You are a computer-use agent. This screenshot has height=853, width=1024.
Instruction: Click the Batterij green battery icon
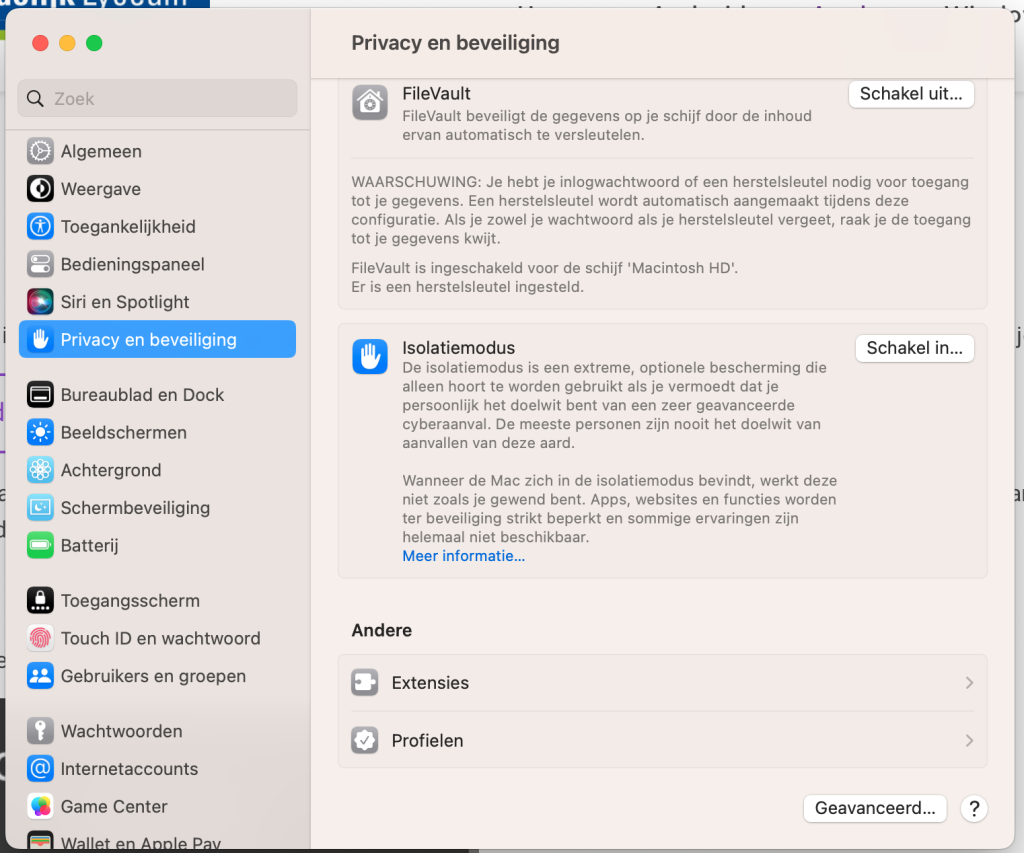click(x=40, y=546)
